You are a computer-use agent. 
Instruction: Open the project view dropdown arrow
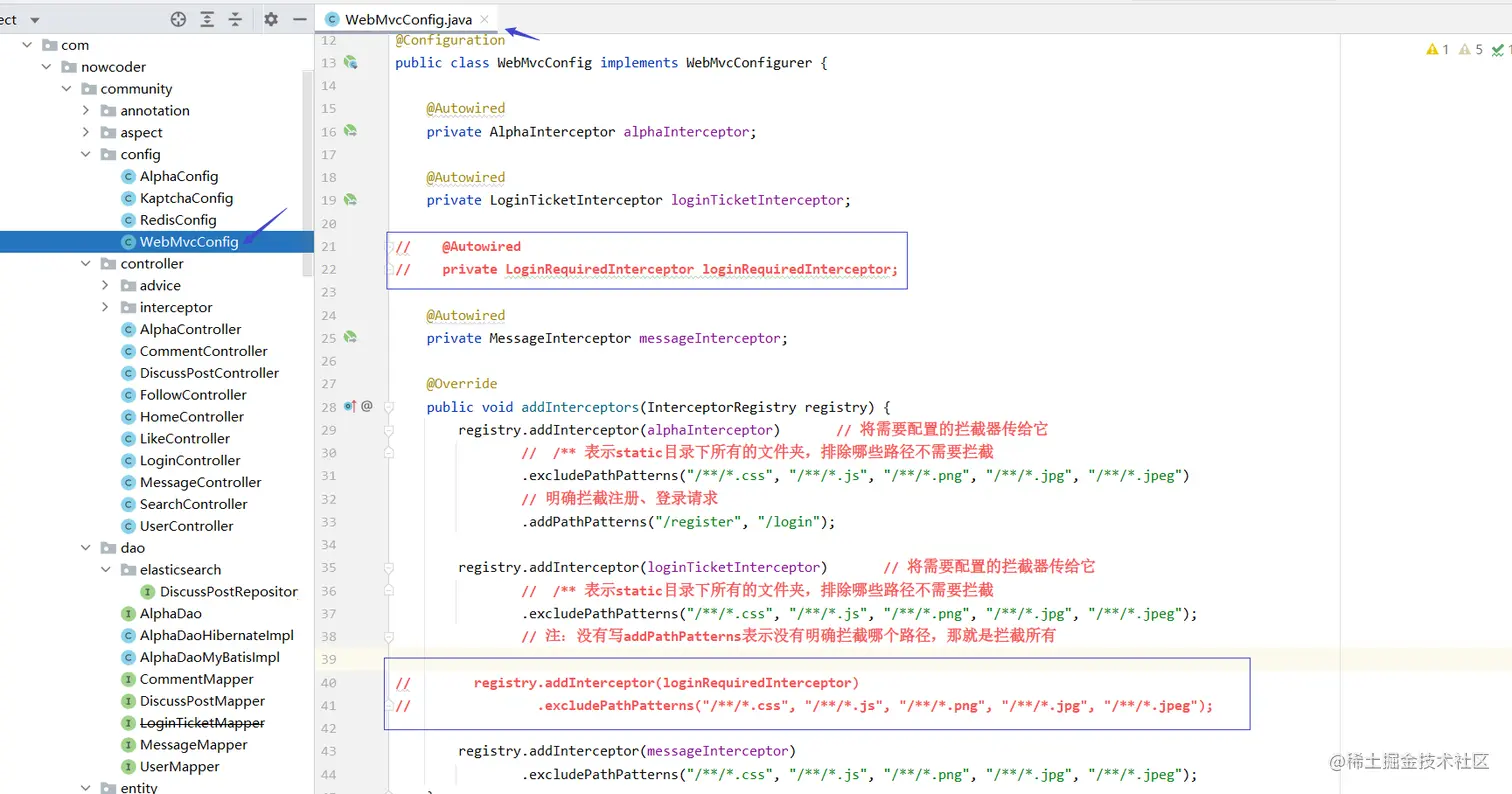tap(36, 20)
